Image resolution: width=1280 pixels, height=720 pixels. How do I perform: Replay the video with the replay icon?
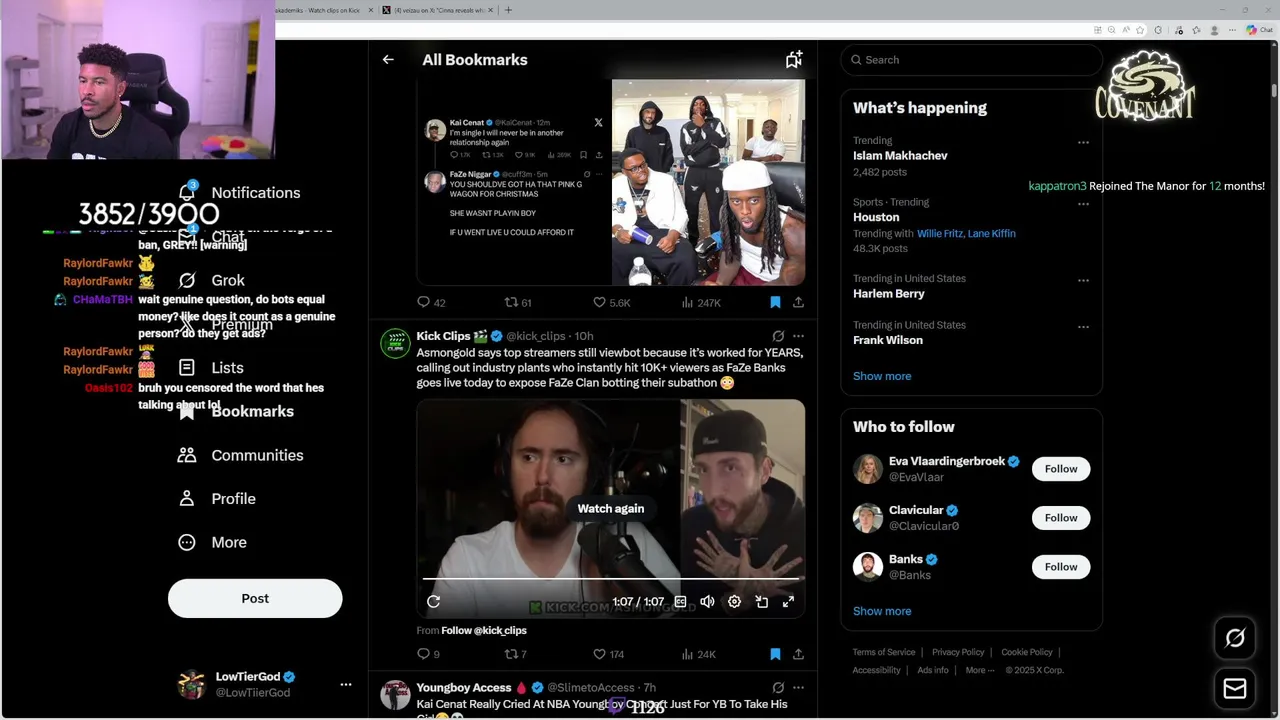pos(433,601)
